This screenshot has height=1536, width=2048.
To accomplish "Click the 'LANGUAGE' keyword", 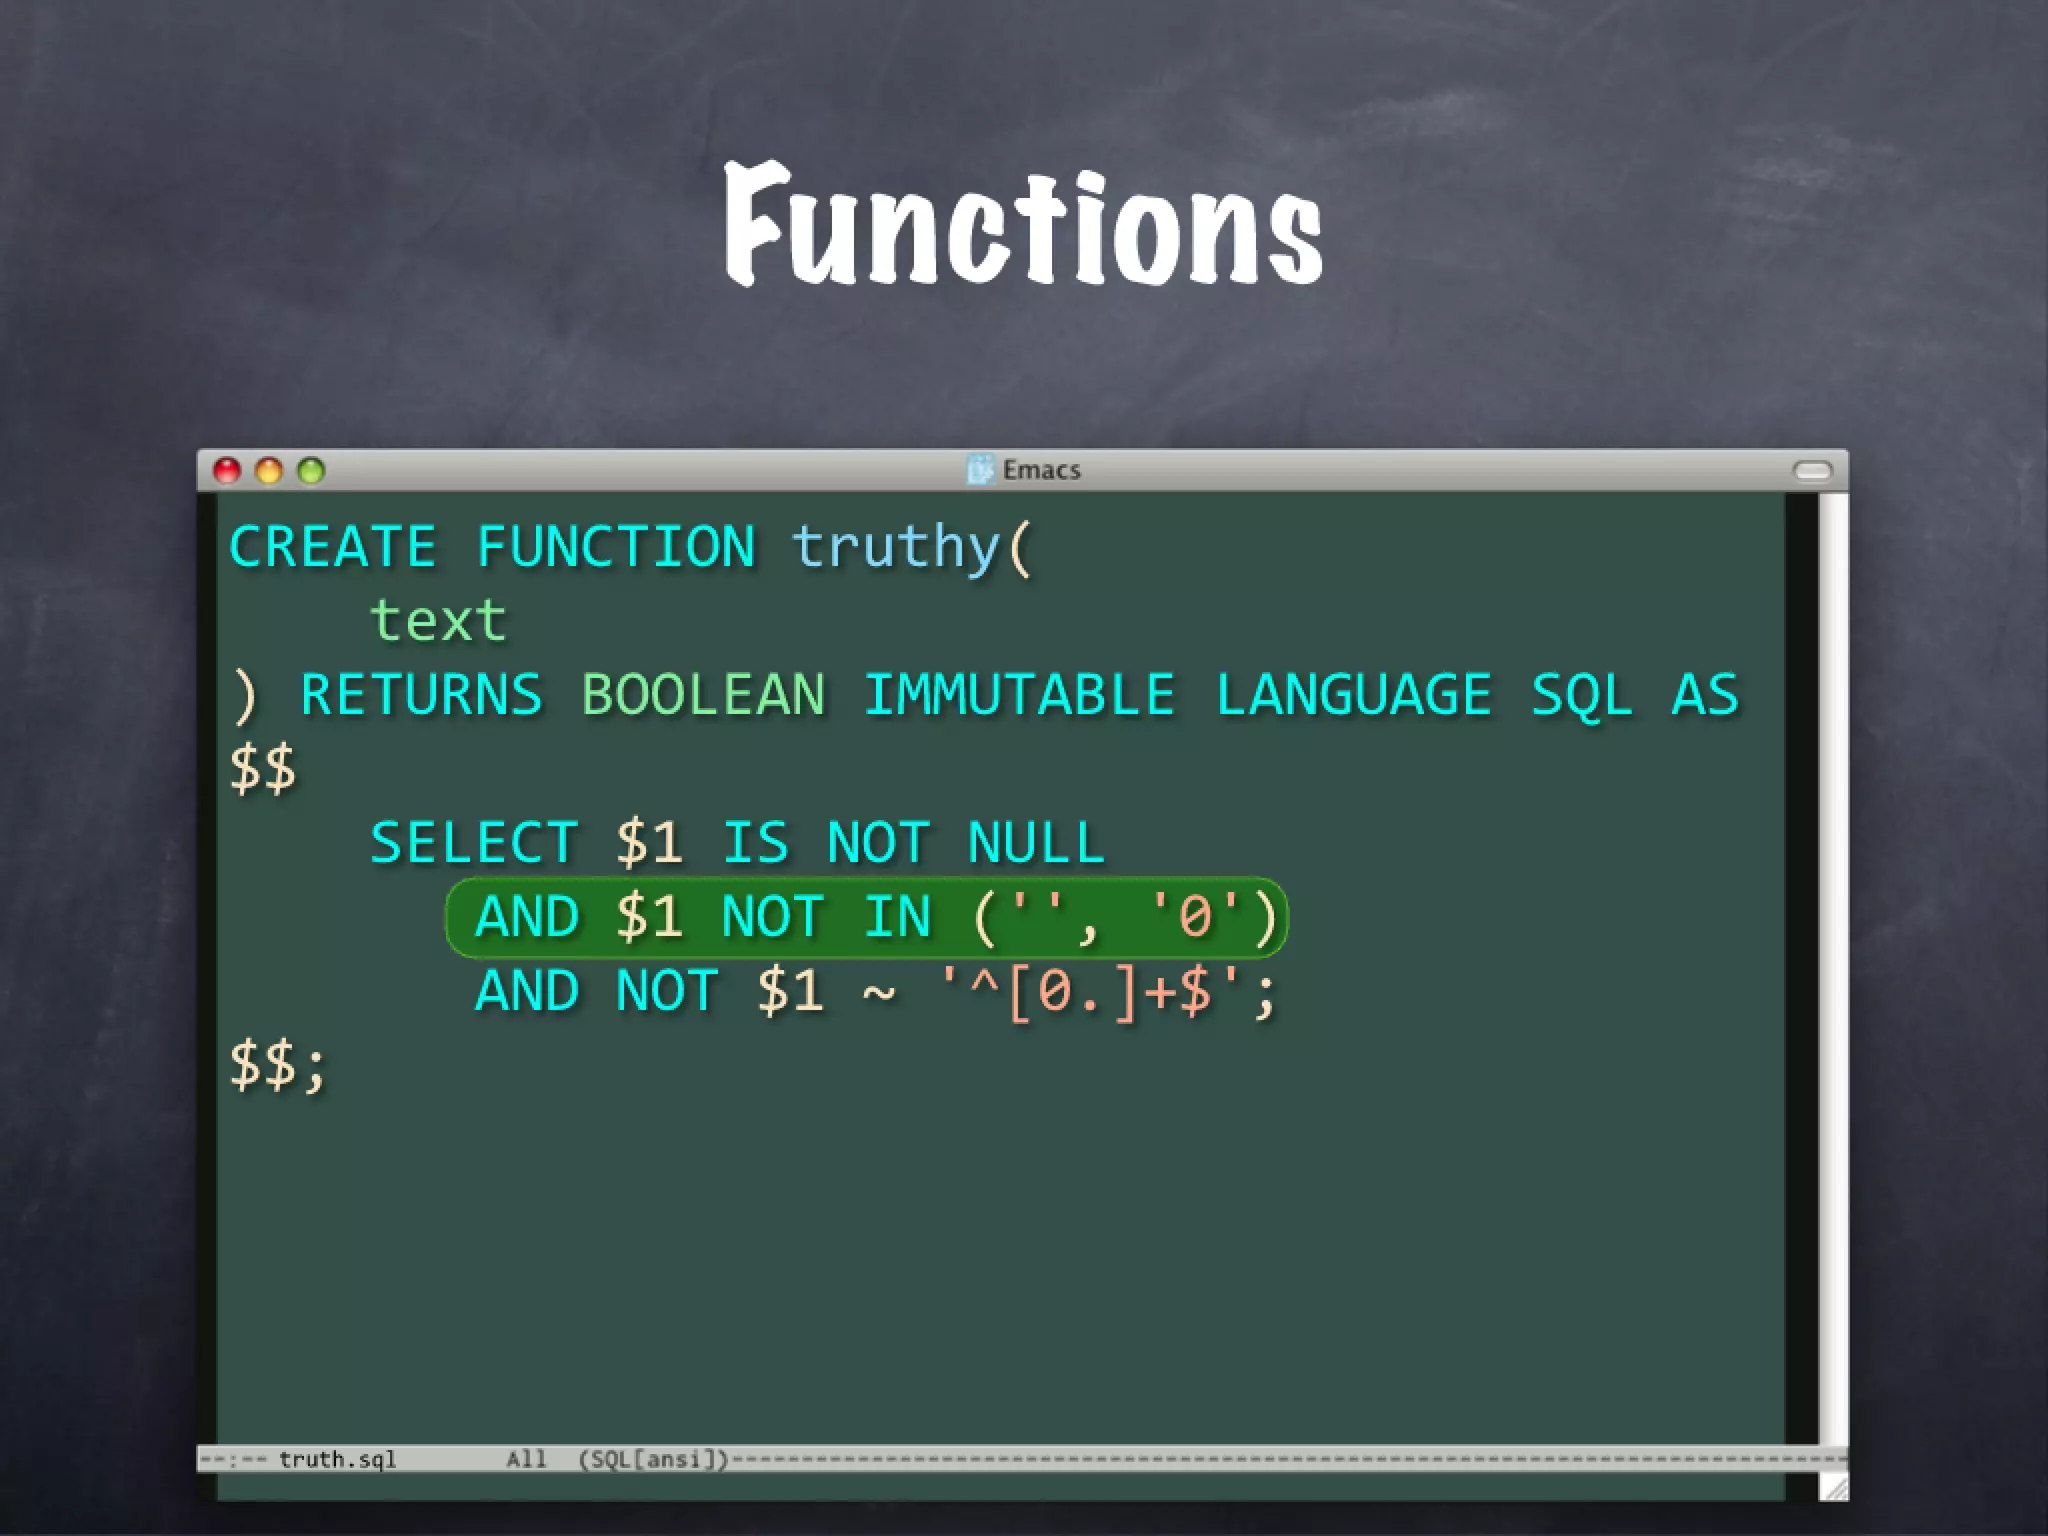I will click(1354, 694).
